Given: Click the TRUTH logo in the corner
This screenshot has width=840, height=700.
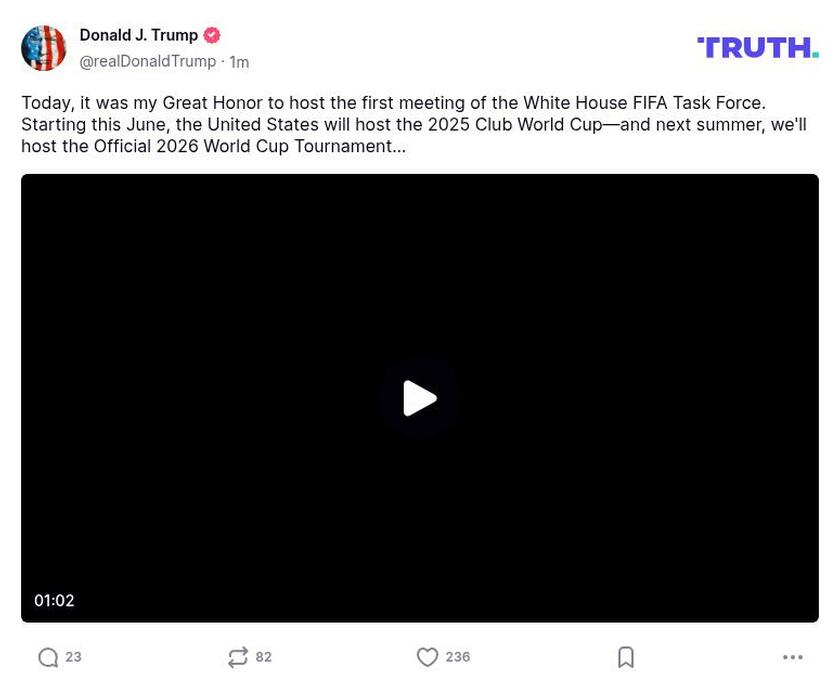Looking at the screenshot, I should click(758, 46).
